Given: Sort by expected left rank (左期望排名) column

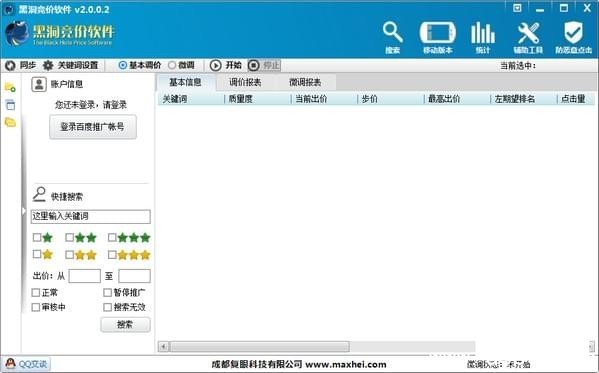Looking at the screenshot, I should click(x=524, y=99).
